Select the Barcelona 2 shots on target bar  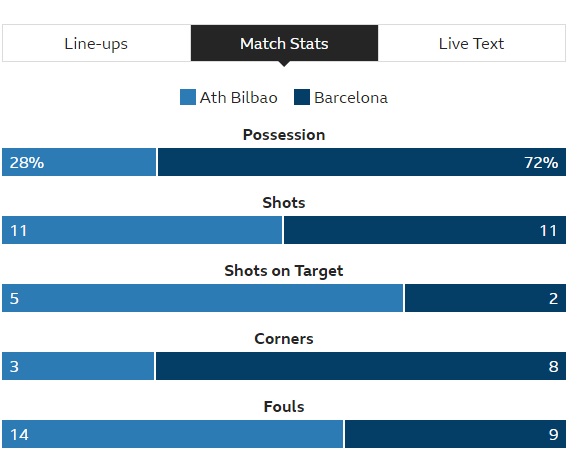485,298
